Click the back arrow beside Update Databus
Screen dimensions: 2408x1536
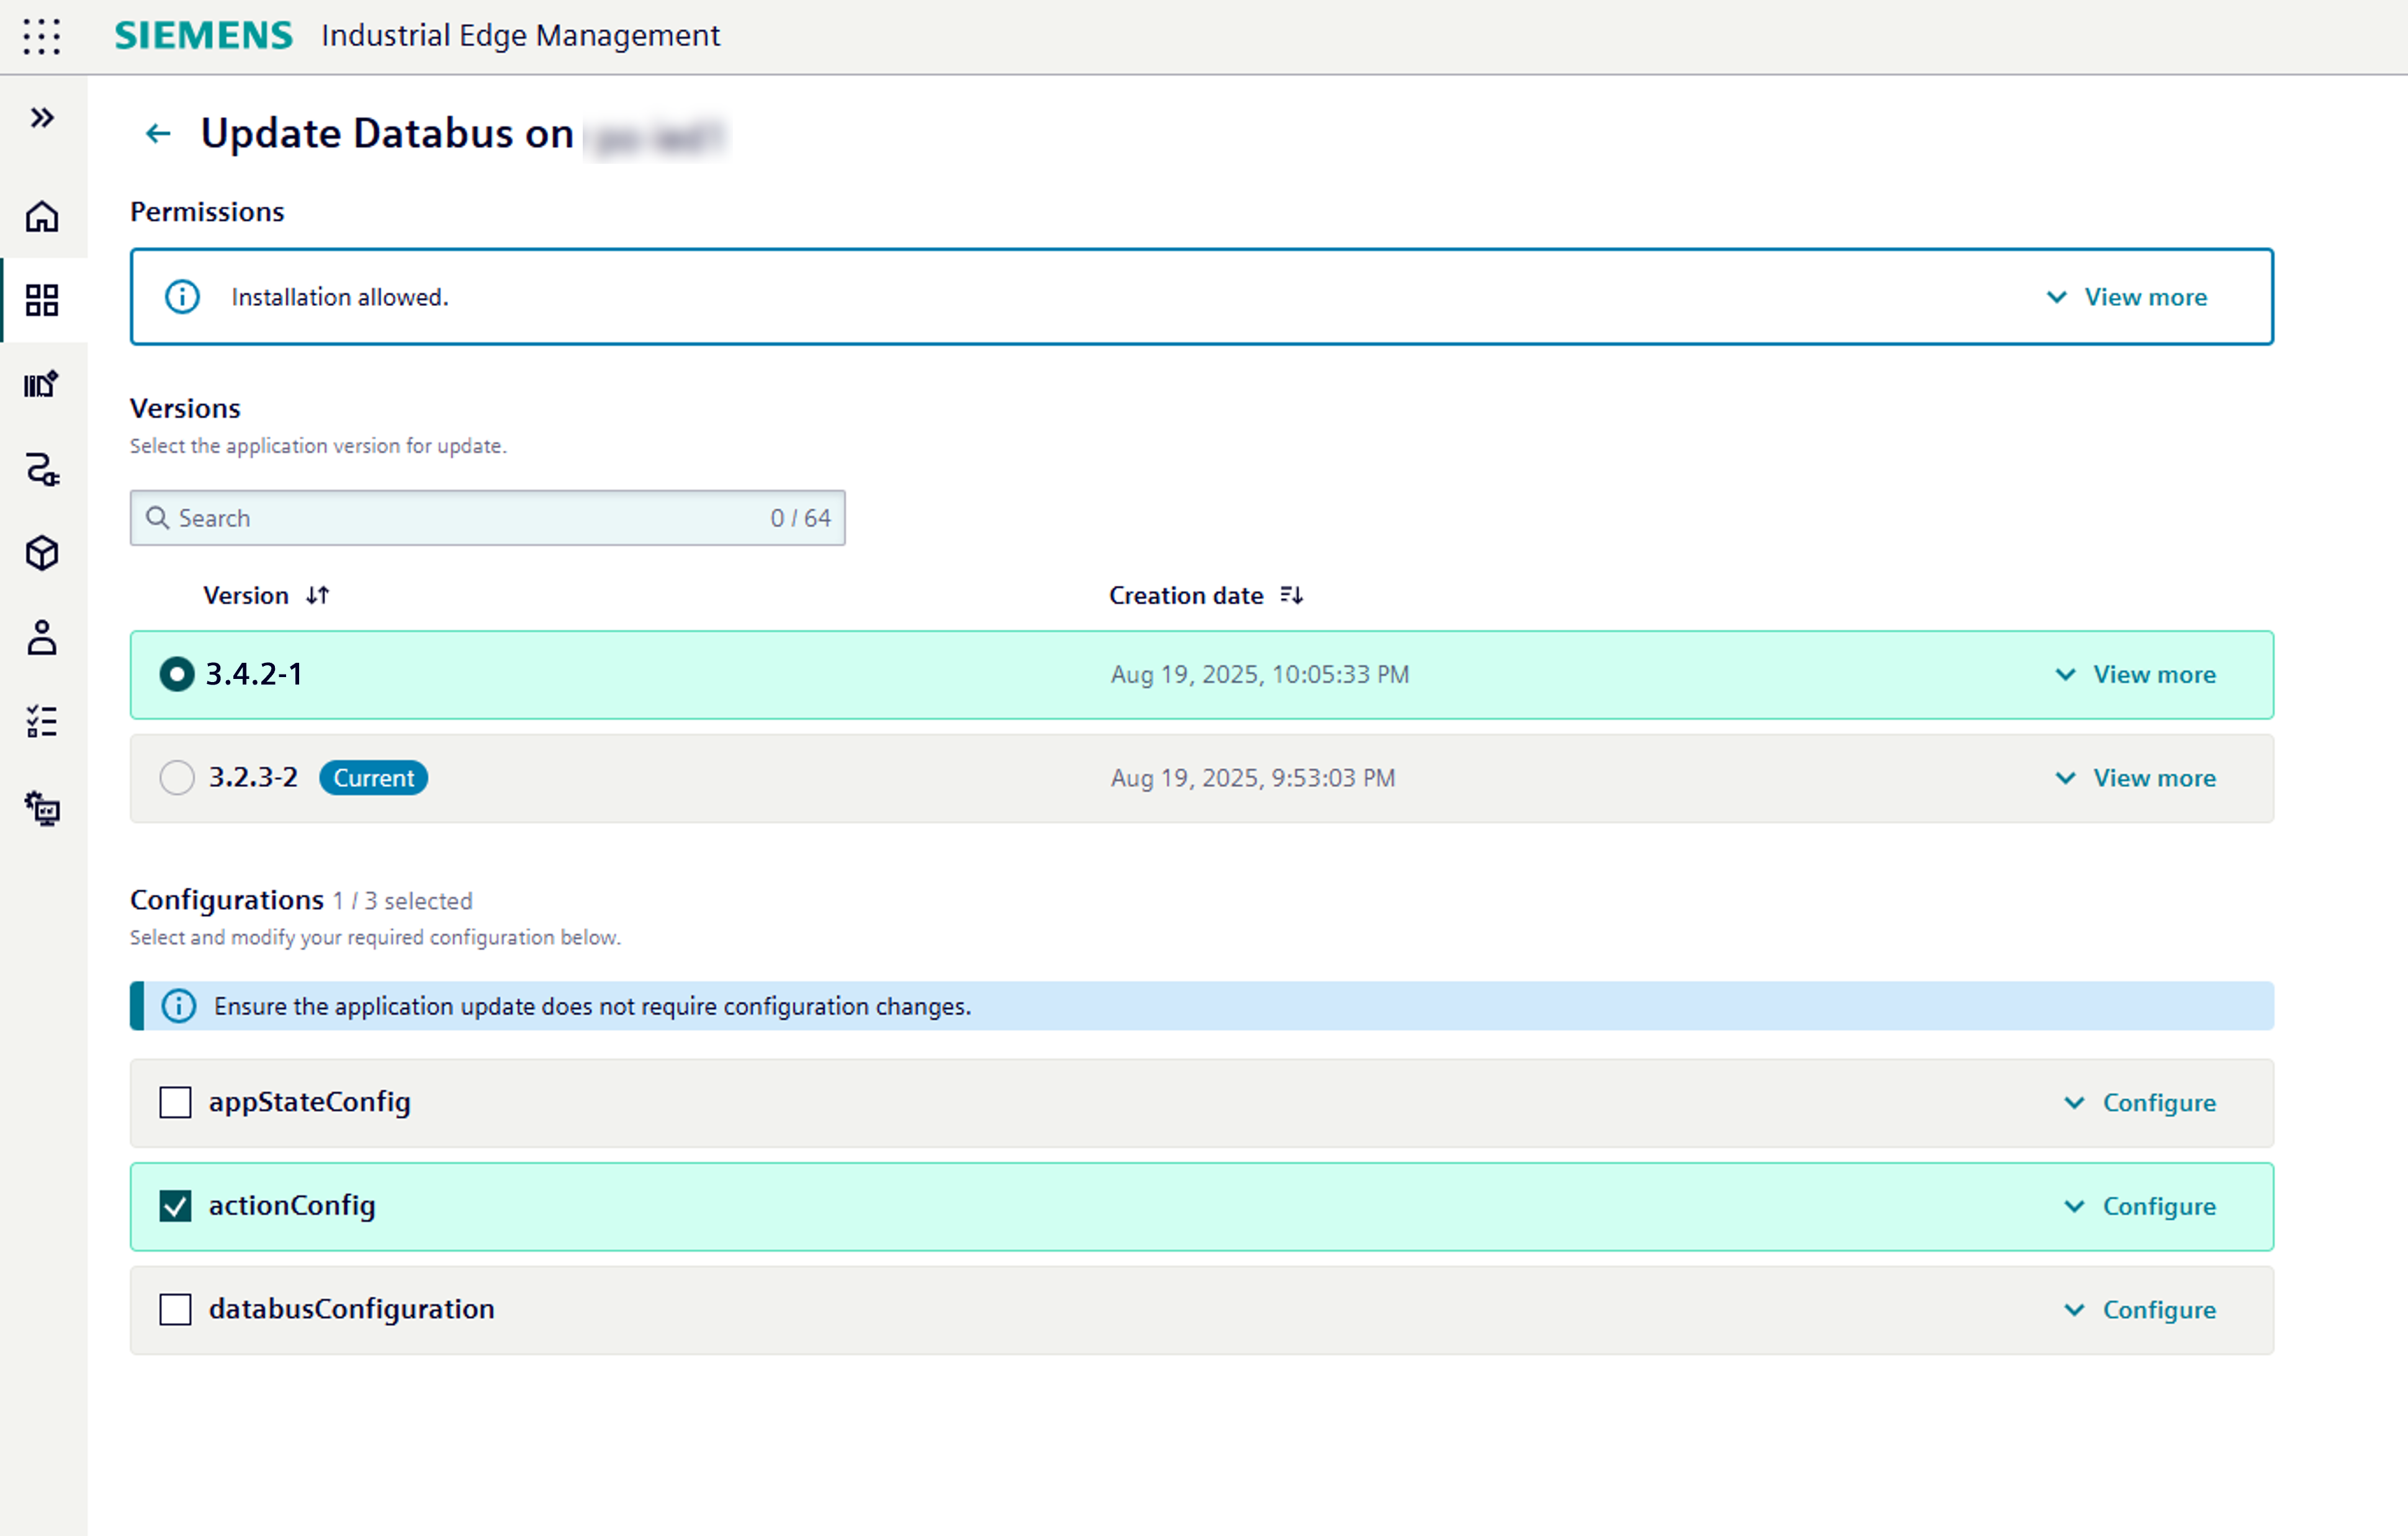pyautogui.click(x=158, y=133)
